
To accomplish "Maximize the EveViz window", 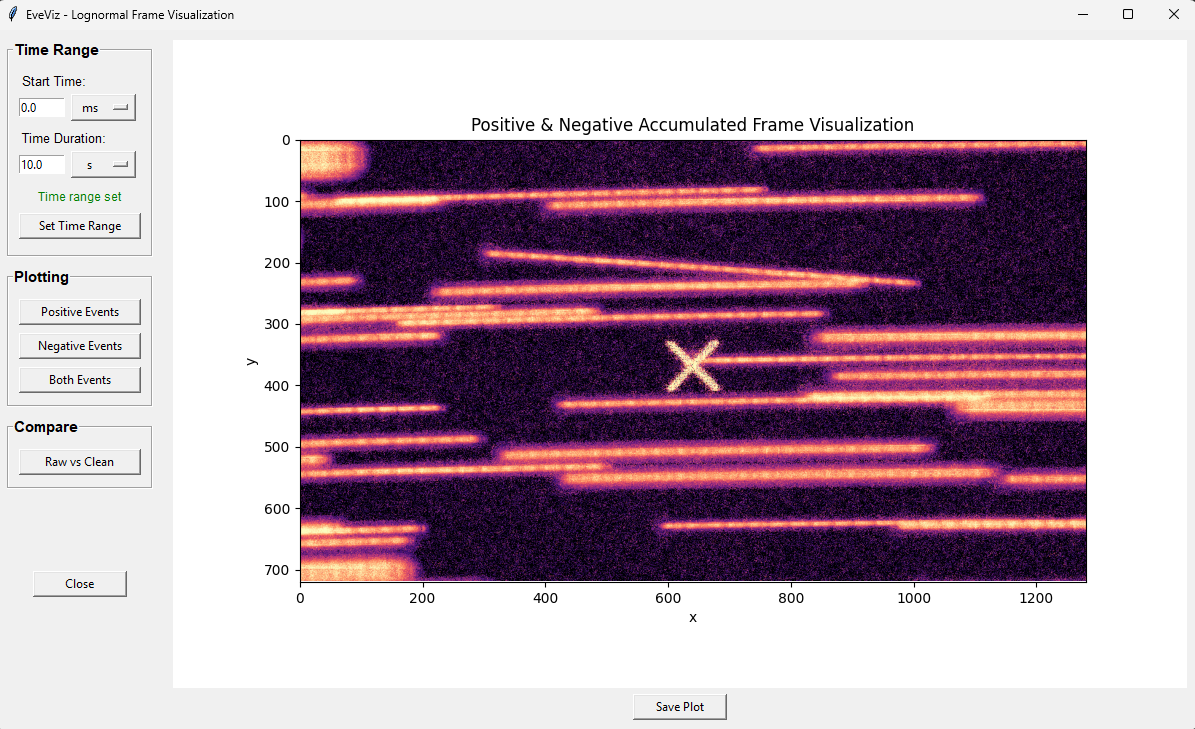I will pyautogui.click(x=1127, y=14).
